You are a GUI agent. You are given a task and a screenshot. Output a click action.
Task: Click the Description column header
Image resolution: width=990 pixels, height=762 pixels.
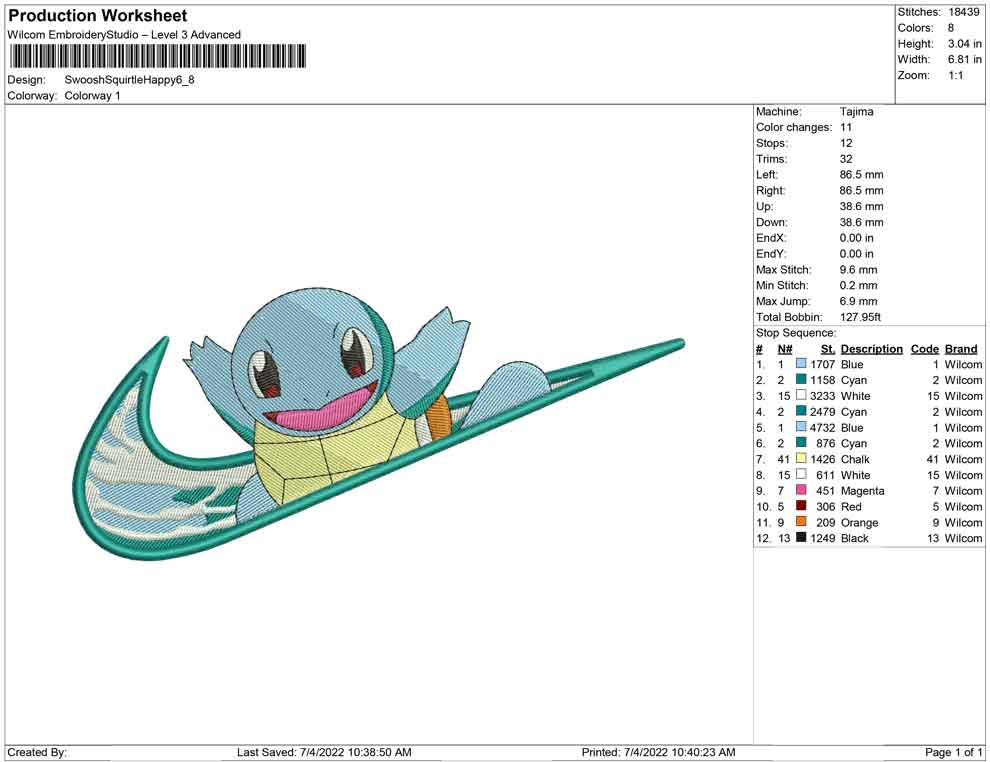872,349
